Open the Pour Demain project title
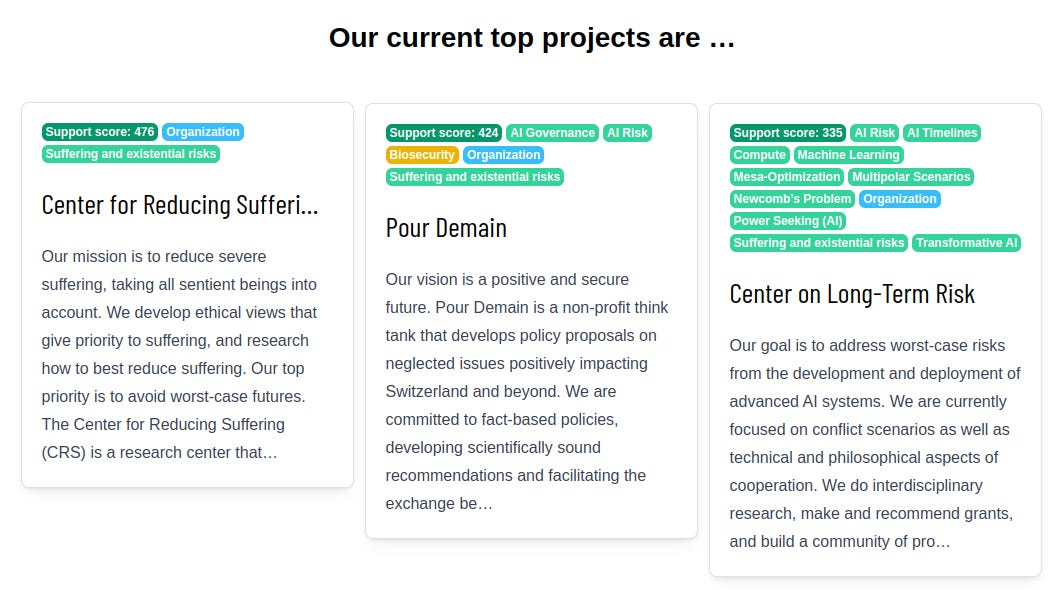The height and width of the screenshot is (590, 1061). pyautogui.click(x=446, y=228)
